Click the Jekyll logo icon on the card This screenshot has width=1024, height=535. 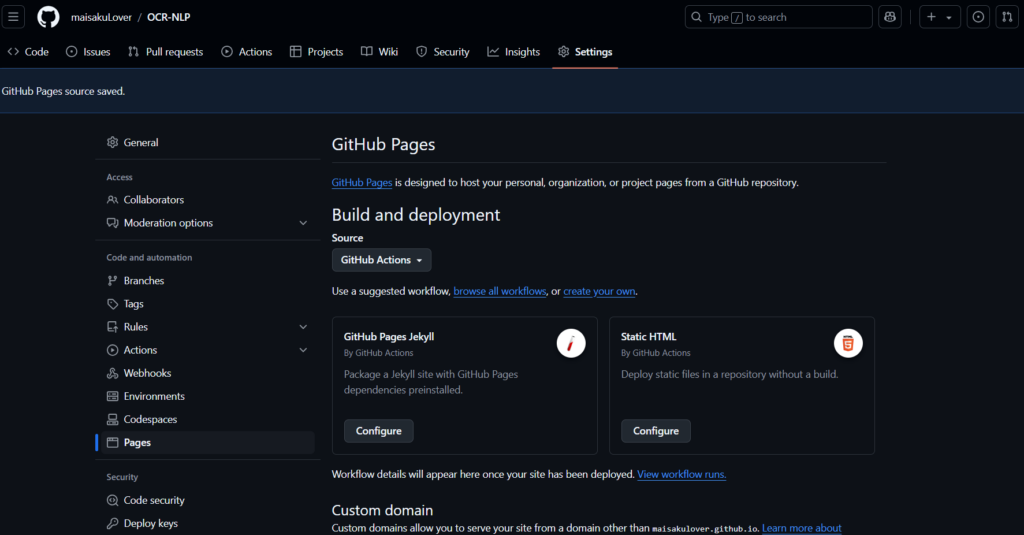click(x=571, y=343)
